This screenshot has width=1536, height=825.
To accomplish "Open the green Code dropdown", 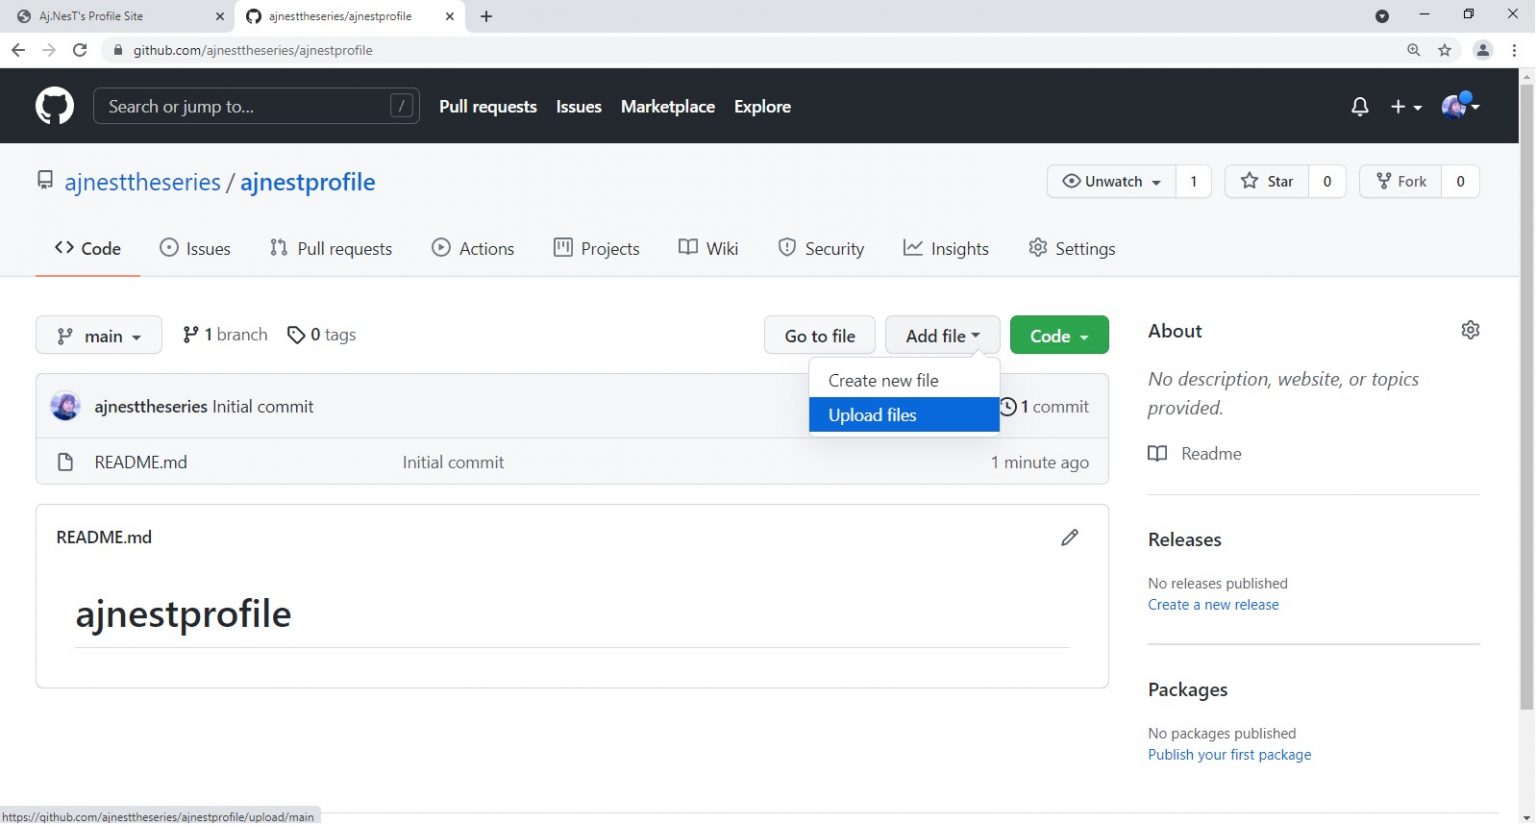I will click(1058, 336).
